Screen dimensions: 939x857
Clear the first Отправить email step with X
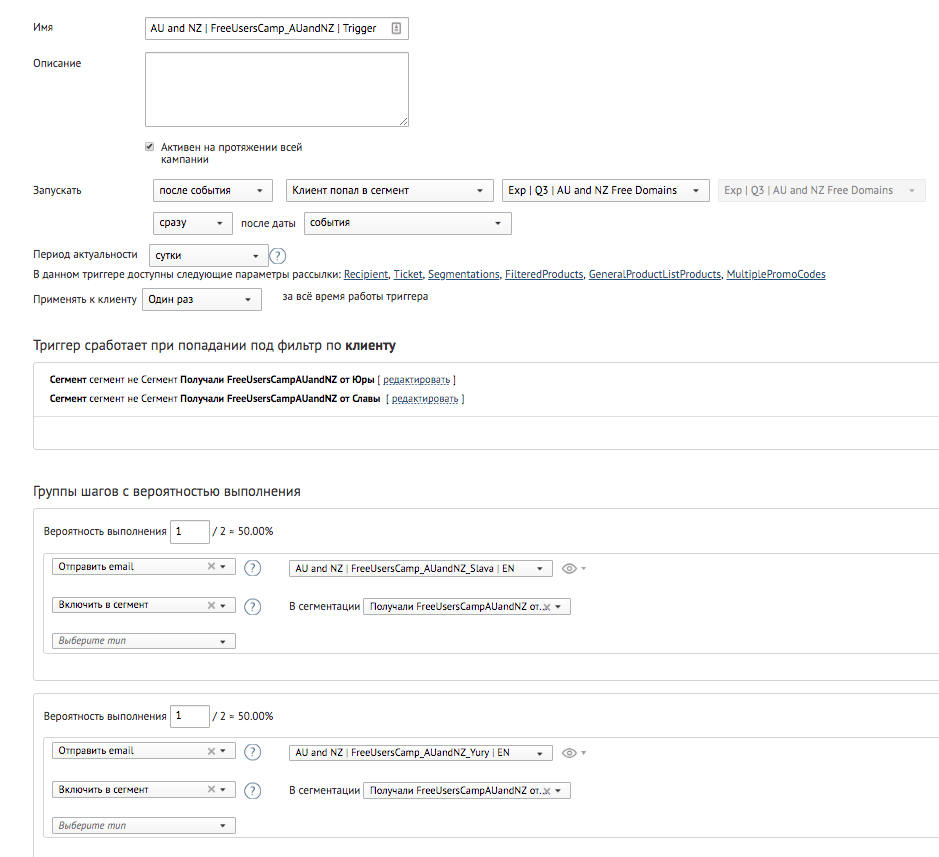[x=211, y=566]
